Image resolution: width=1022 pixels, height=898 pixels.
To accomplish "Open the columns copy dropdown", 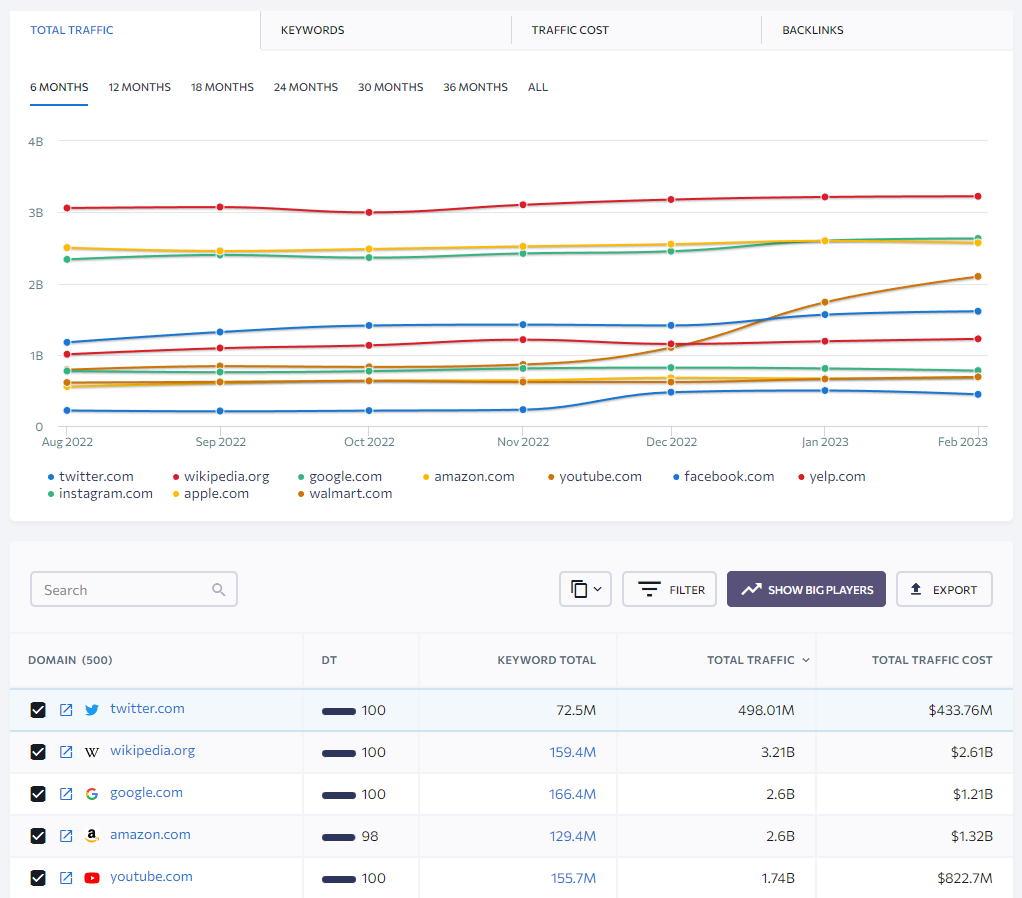I will point(585,589).
